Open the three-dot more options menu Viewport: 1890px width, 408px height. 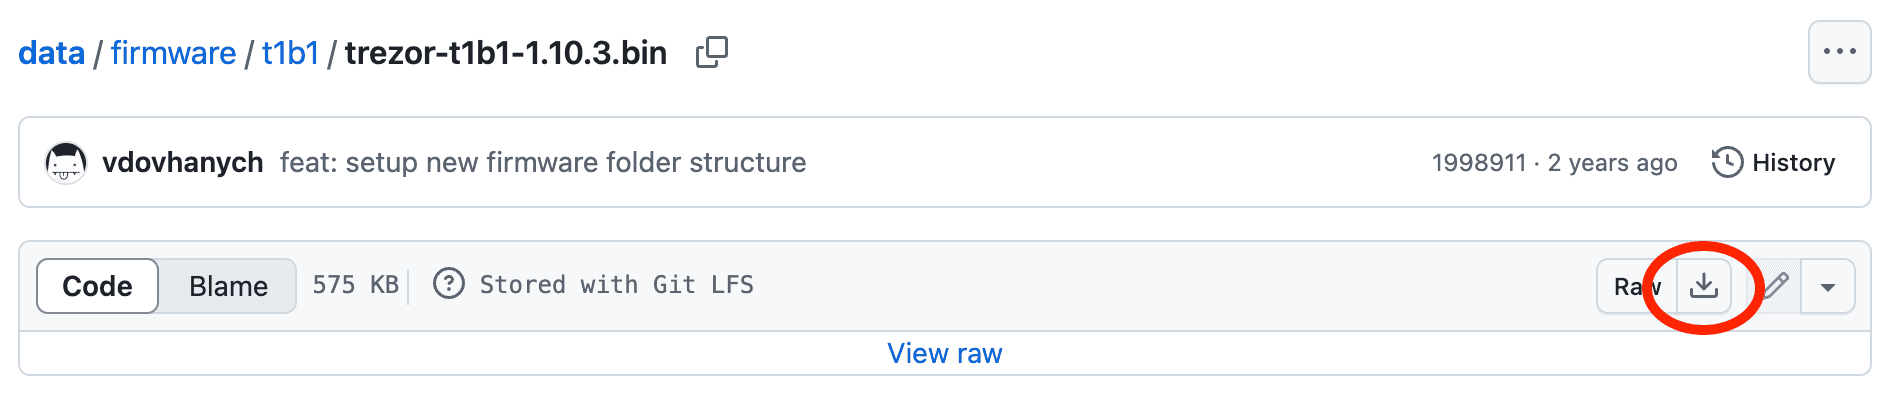1839,52
